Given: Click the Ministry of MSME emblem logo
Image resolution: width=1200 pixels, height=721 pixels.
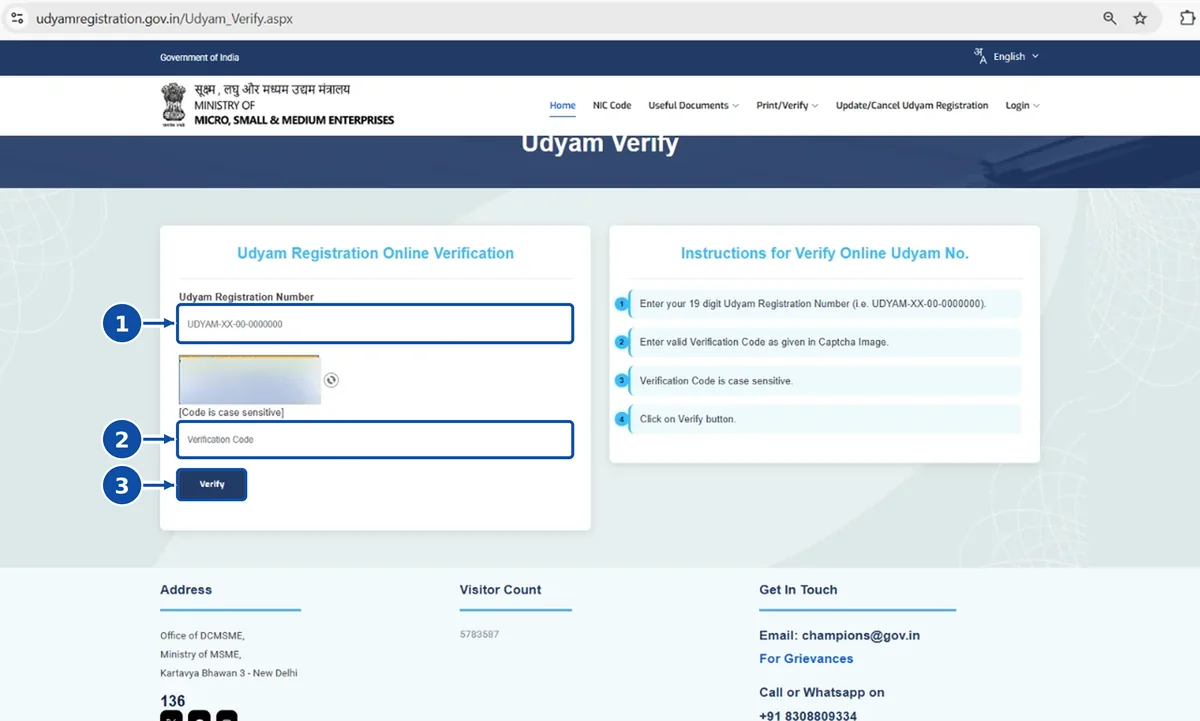Looking at the screenshot, I should [x=174, y=105].
